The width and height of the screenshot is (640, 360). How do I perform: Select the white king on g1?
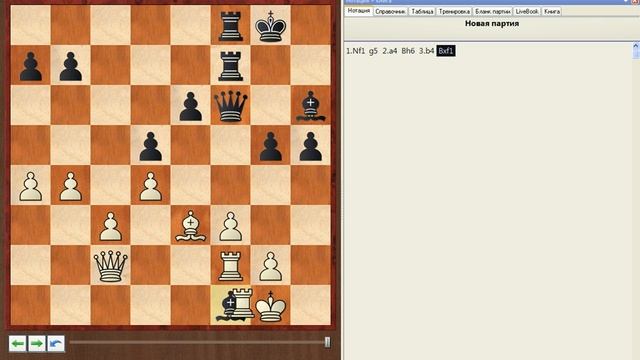(270, 306)
